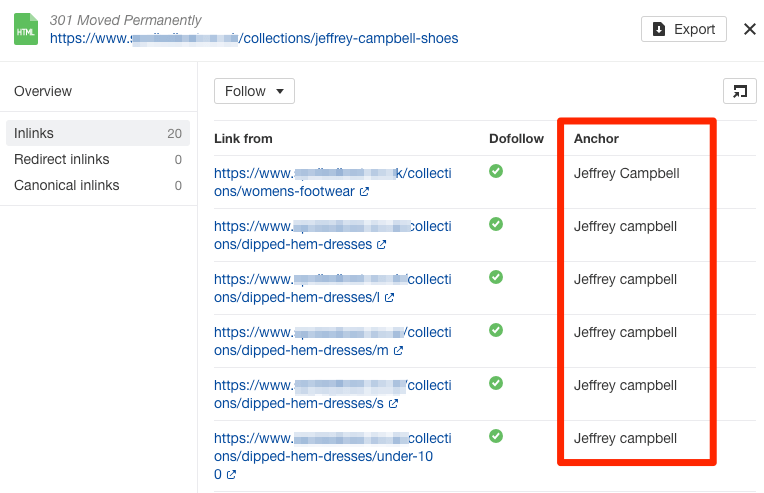Open the womens-footwear collection link

point(332,181)
